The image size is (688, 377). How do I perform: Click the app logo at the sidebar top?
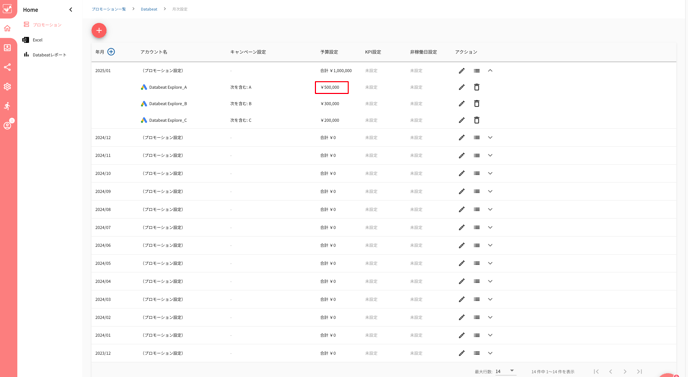(x=7, y=8)
